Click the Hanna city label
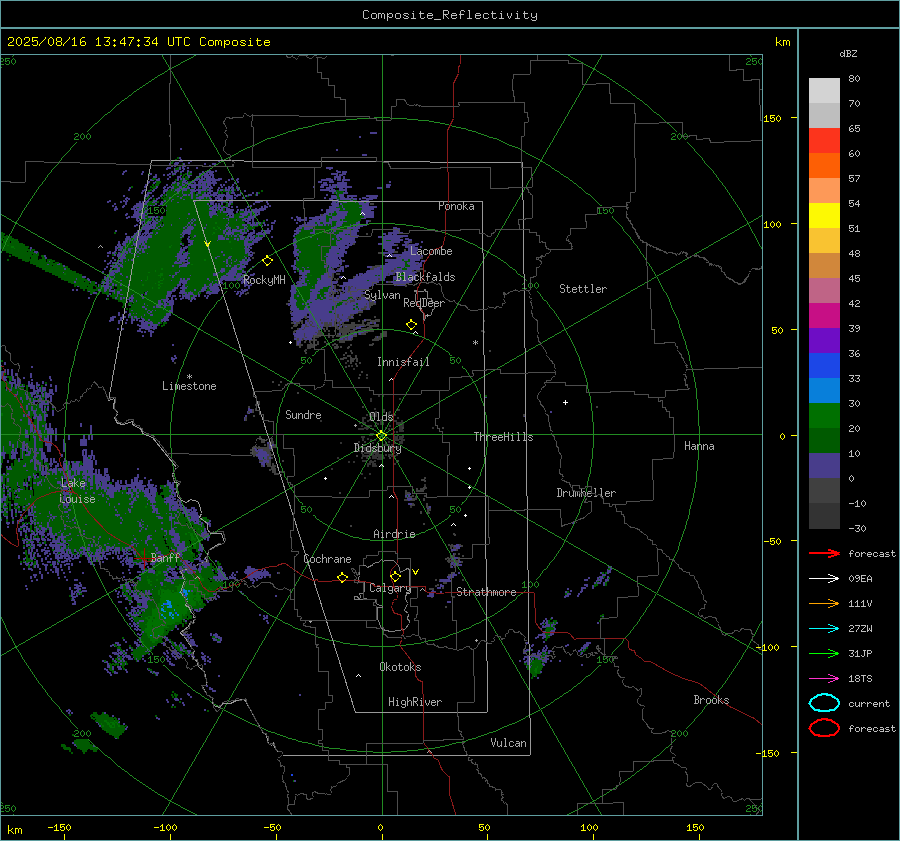Image resolution: width=900 pixels, height=841 pixels. pyautogui.click(x=699, y=446)
